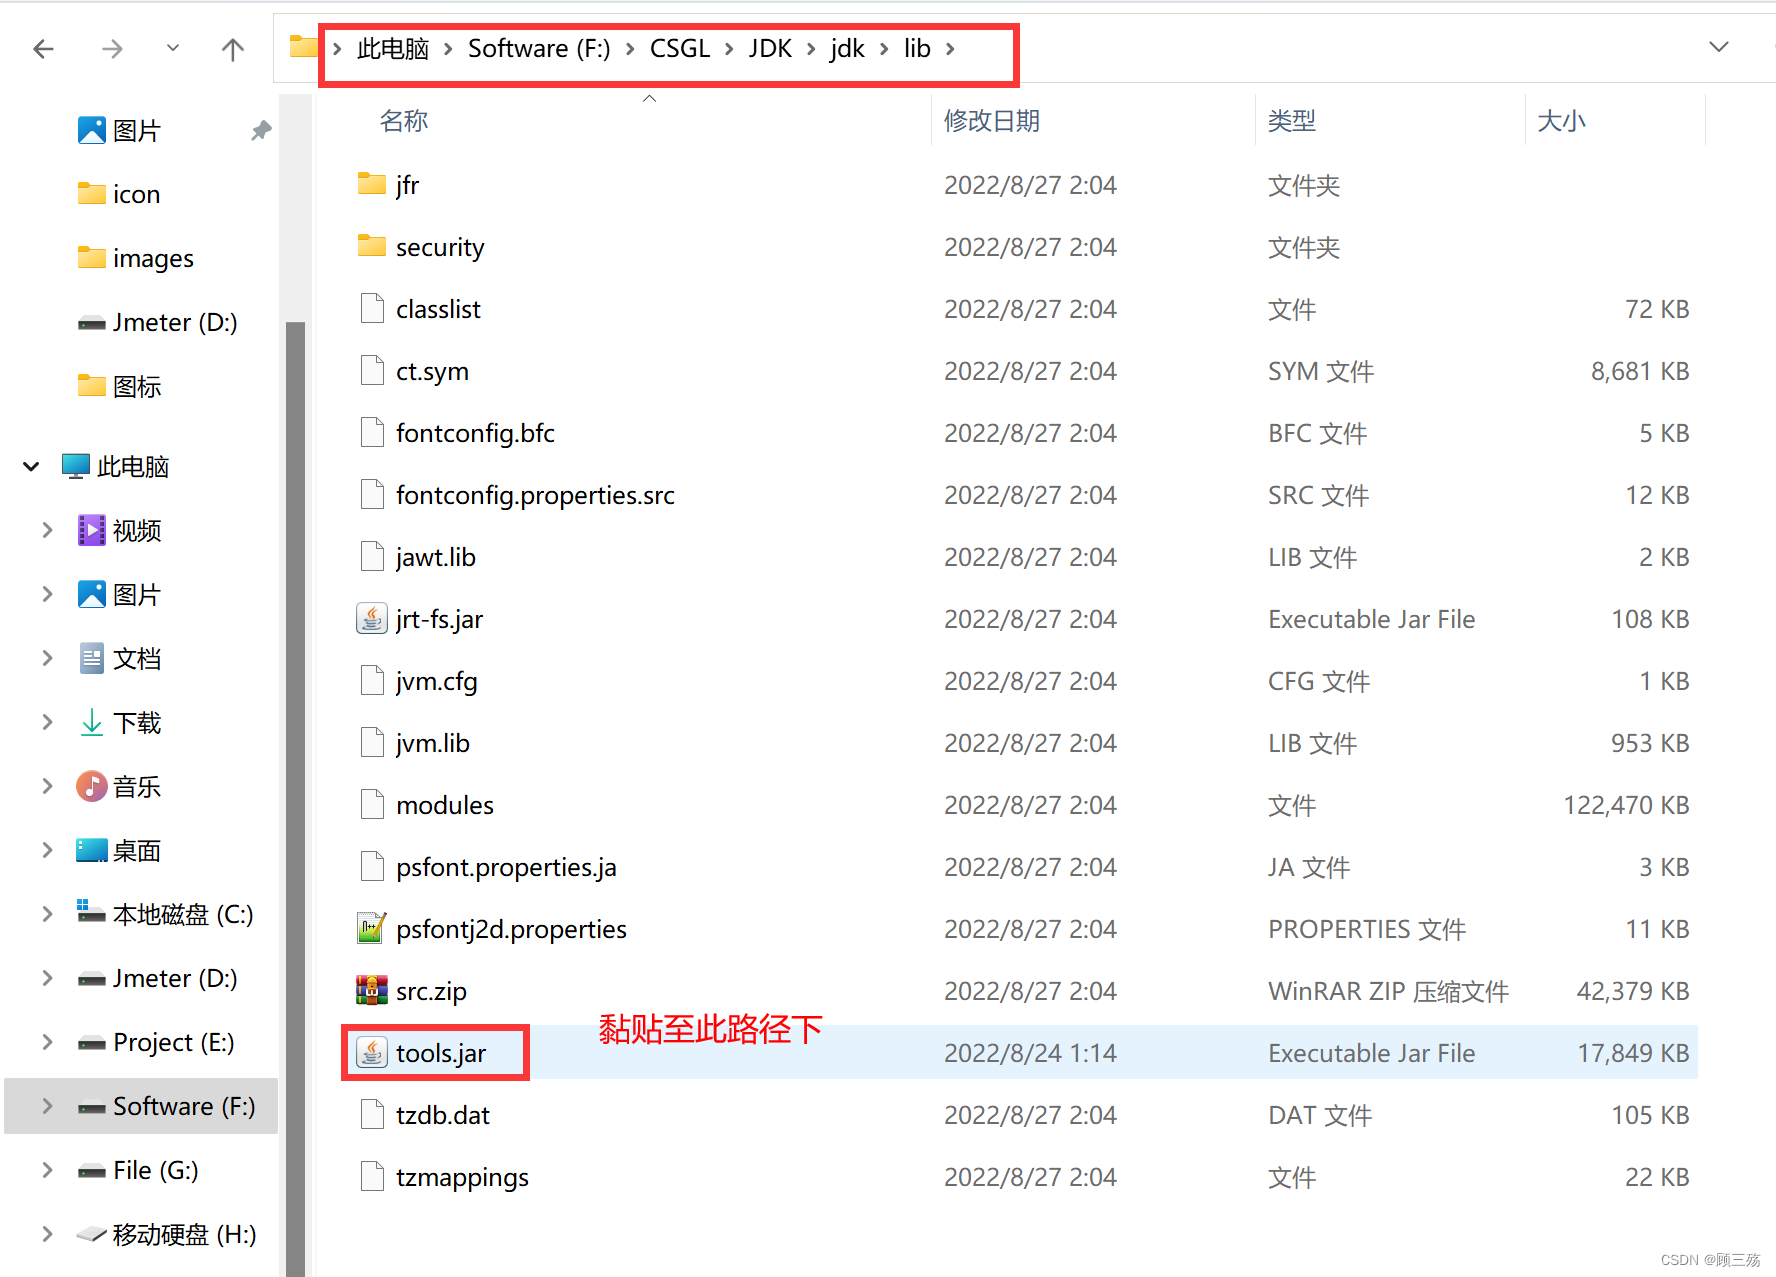Select 下载 in the navigation tree
Image resolution: width=1776 pixels, height=1277 pixels.
(x=137, y=722)
